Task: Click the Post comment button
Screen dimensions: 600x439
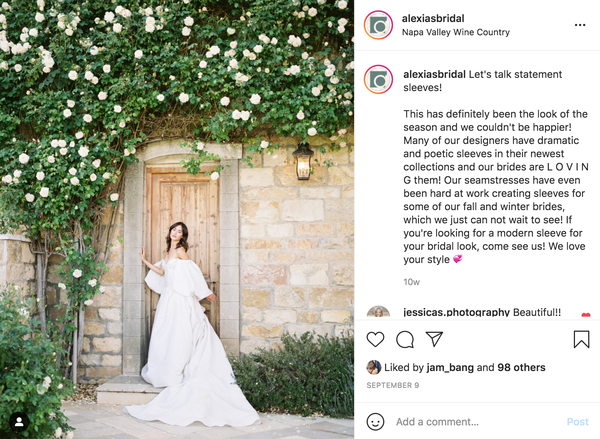Action: coord(577,422)
